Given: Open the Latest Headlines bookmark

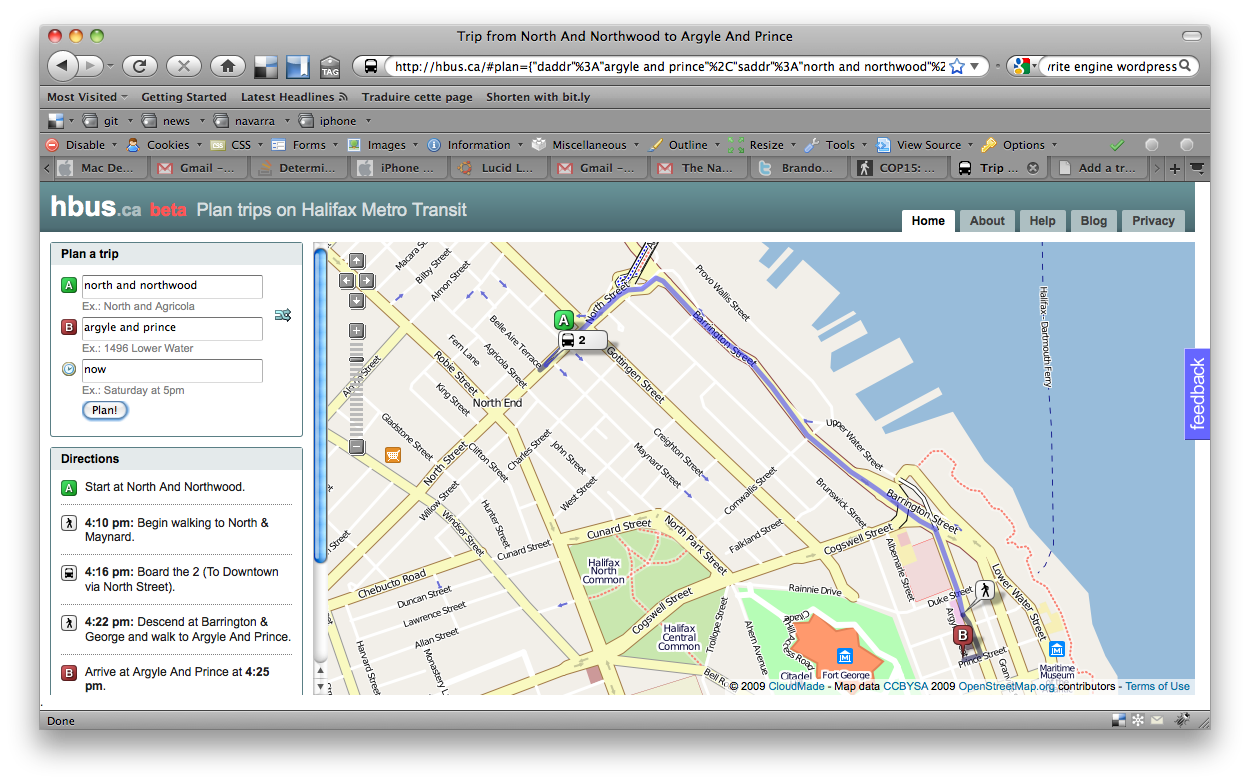Looking at the screenshot, I should (294, 97).
